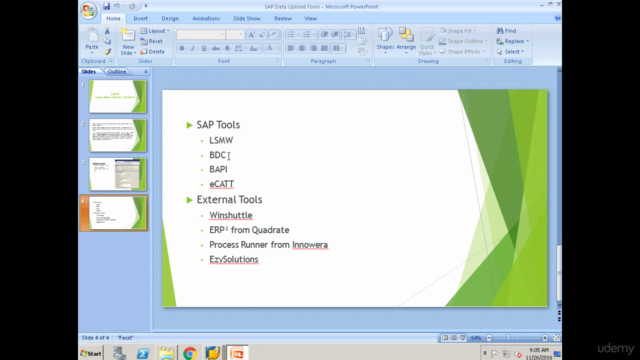Image resolution: width=640 pixels, height=360 pixels.
Task: Switch to the Insert tab
Action: pyautogui.click(x=140, y=18)
